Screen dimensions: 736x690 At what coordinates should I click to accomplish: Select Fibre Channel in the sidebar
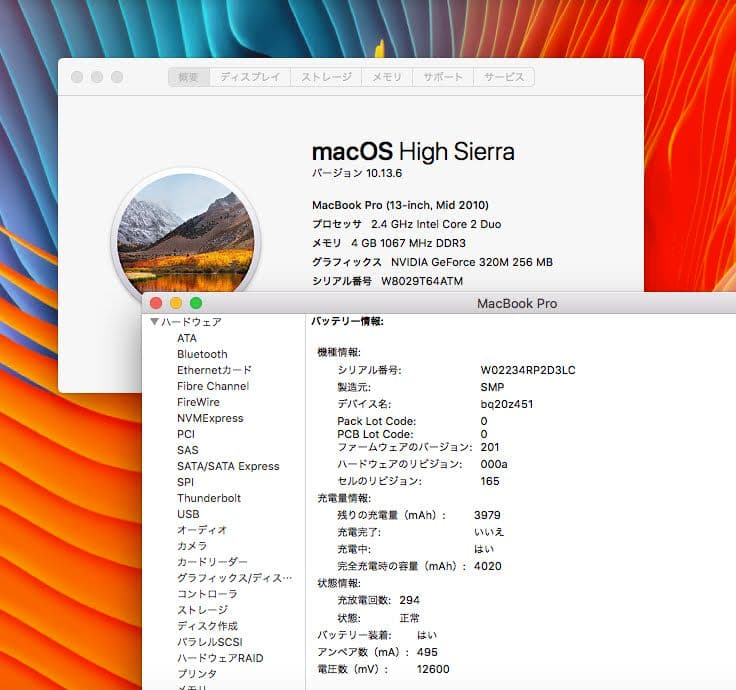click(213, 386)
